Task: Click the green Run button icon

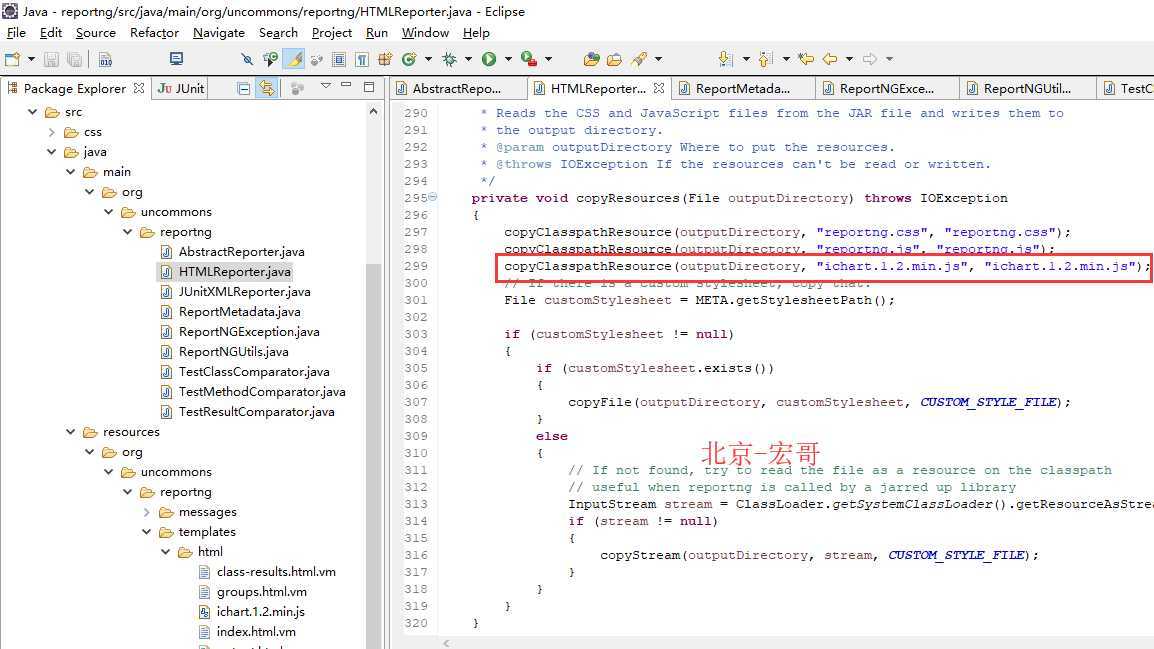Action: [x=489, y=59]
